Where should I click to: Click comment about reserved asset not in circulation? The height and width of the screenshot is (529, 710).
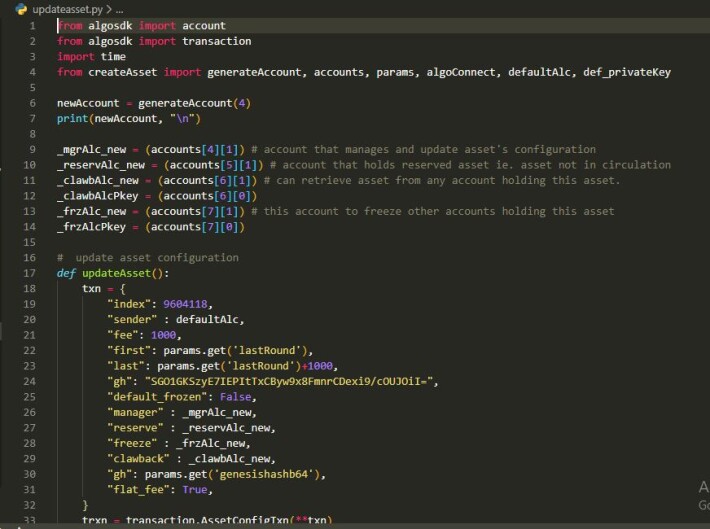(x=470, y=165)
